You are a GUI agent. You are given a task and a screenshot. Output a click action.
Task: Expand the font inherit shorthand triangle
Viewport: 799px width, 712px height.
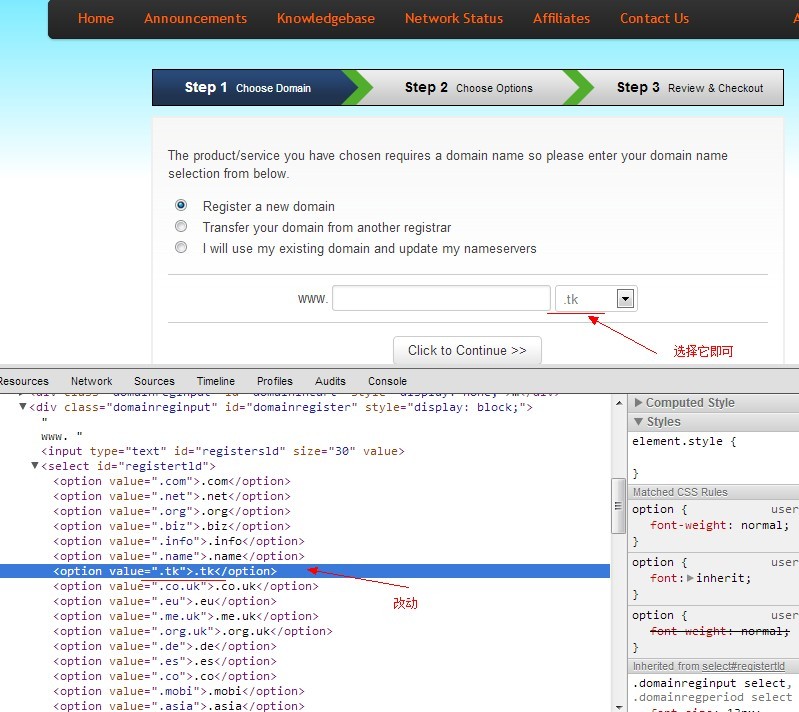point(690,578)
